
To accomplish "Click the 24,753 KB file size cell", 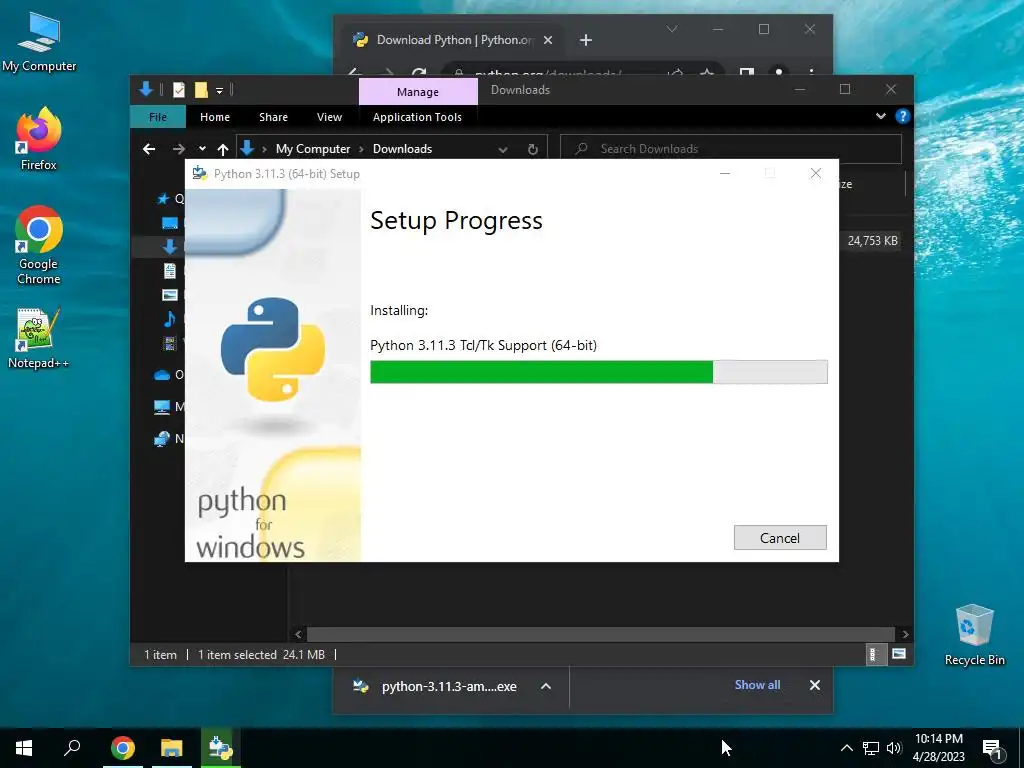I will point(872,240).
